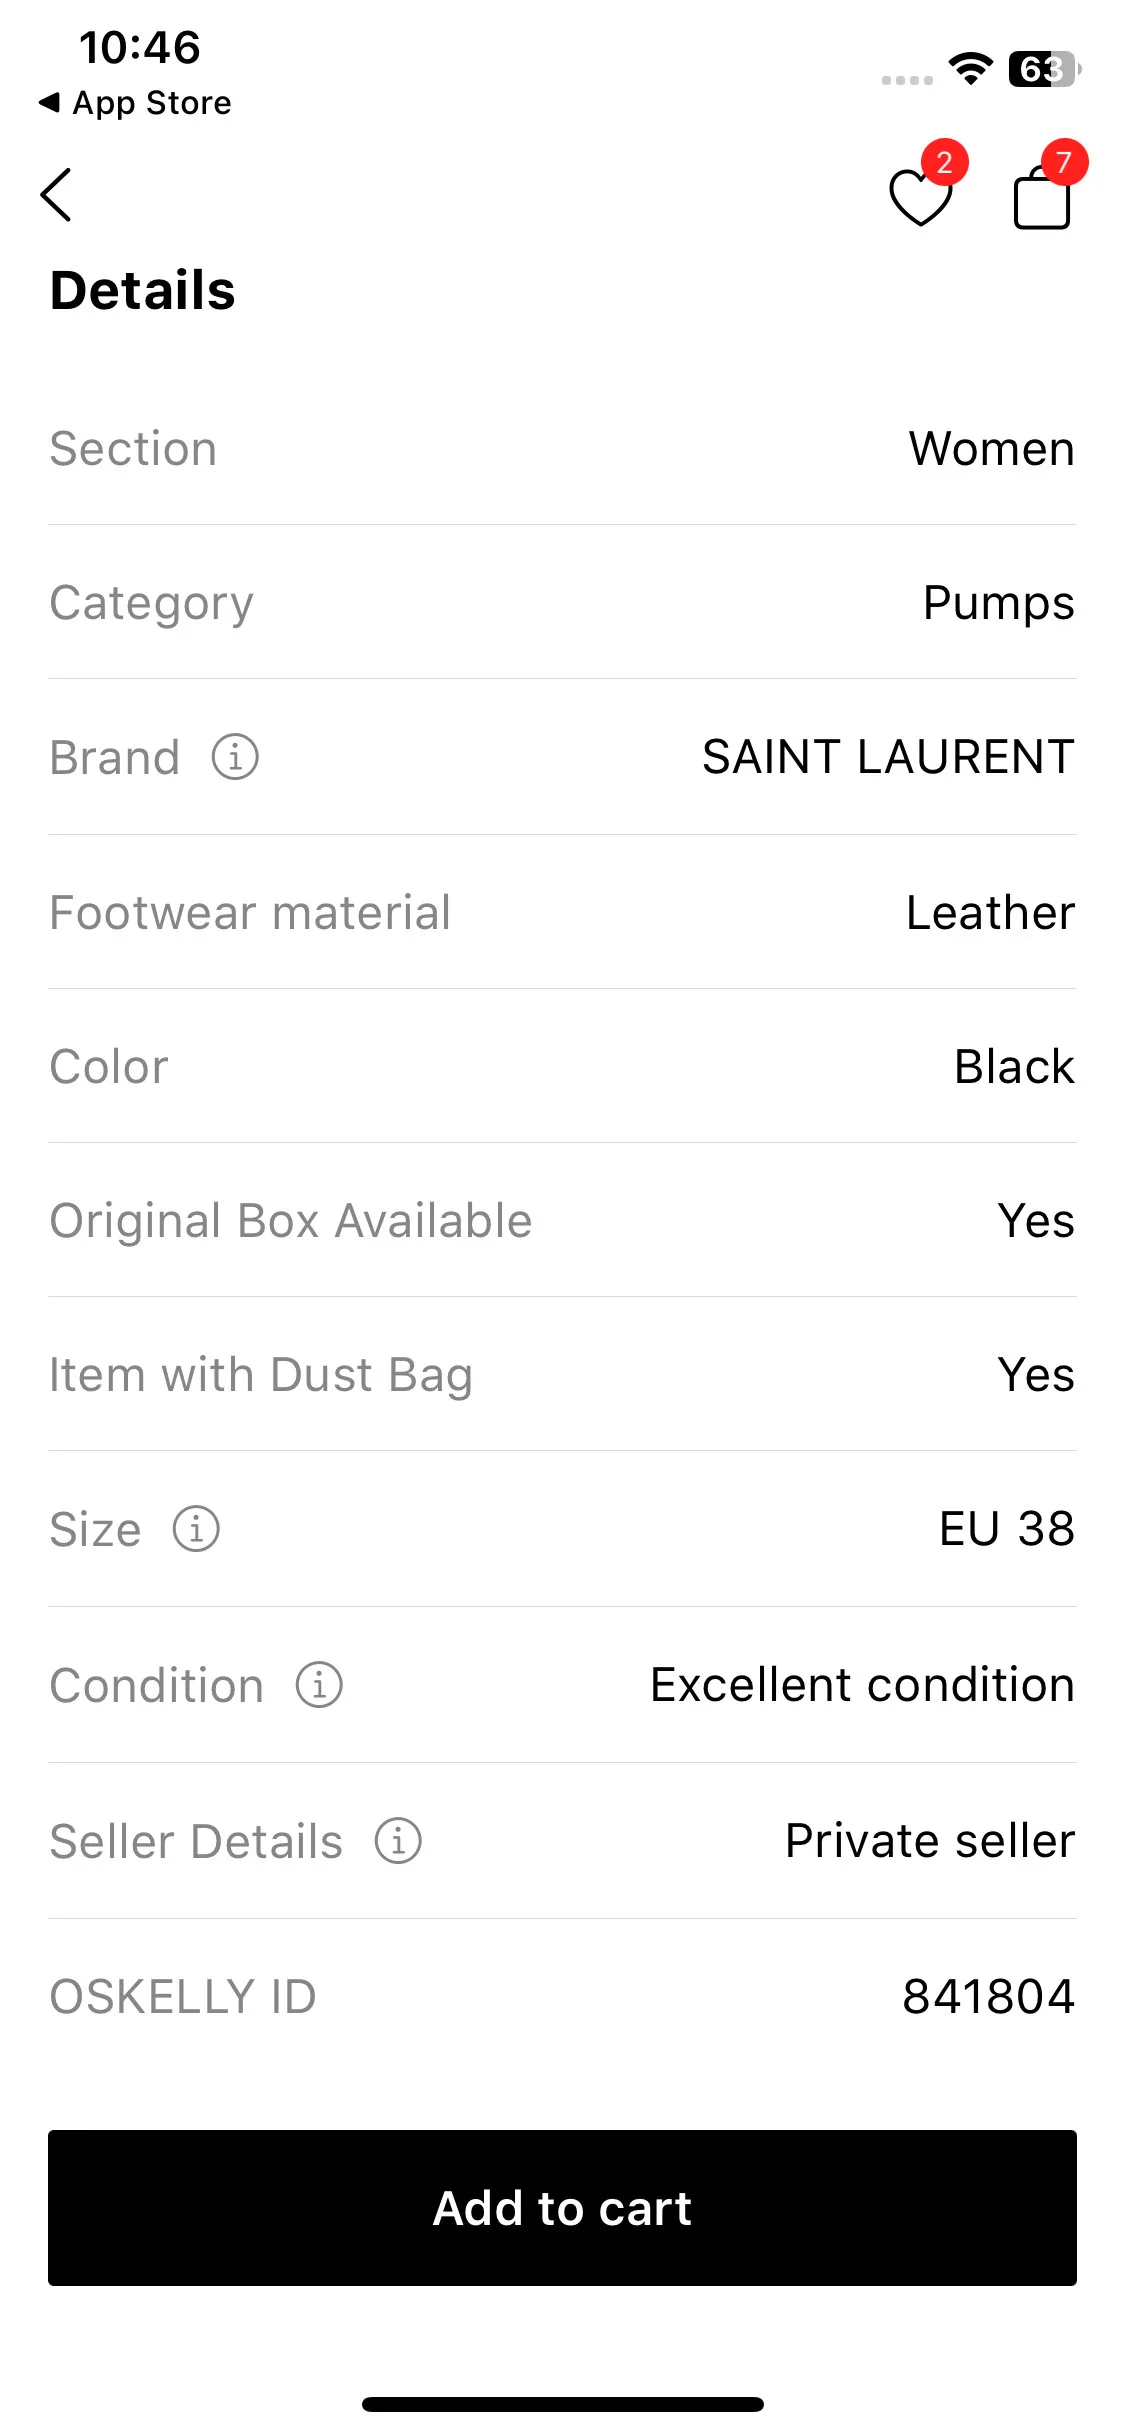
Task: Tap the EU 38 size value
Action: 1006,1529
